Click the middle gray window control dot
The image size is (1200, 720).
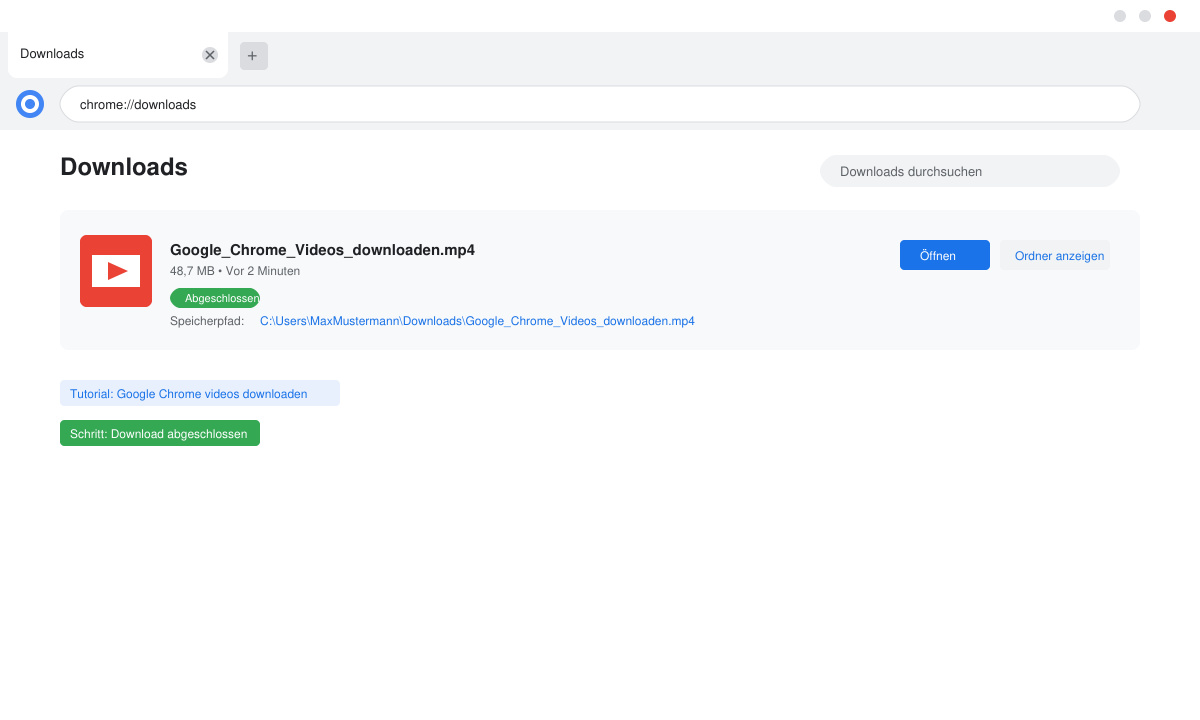point(1145,16)
